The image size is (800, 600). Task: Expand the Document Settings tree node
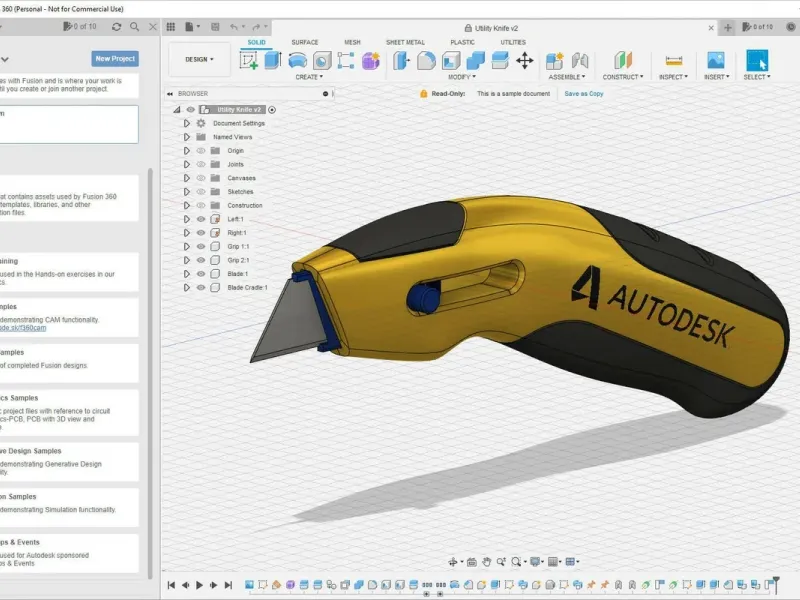coord(186,123)
